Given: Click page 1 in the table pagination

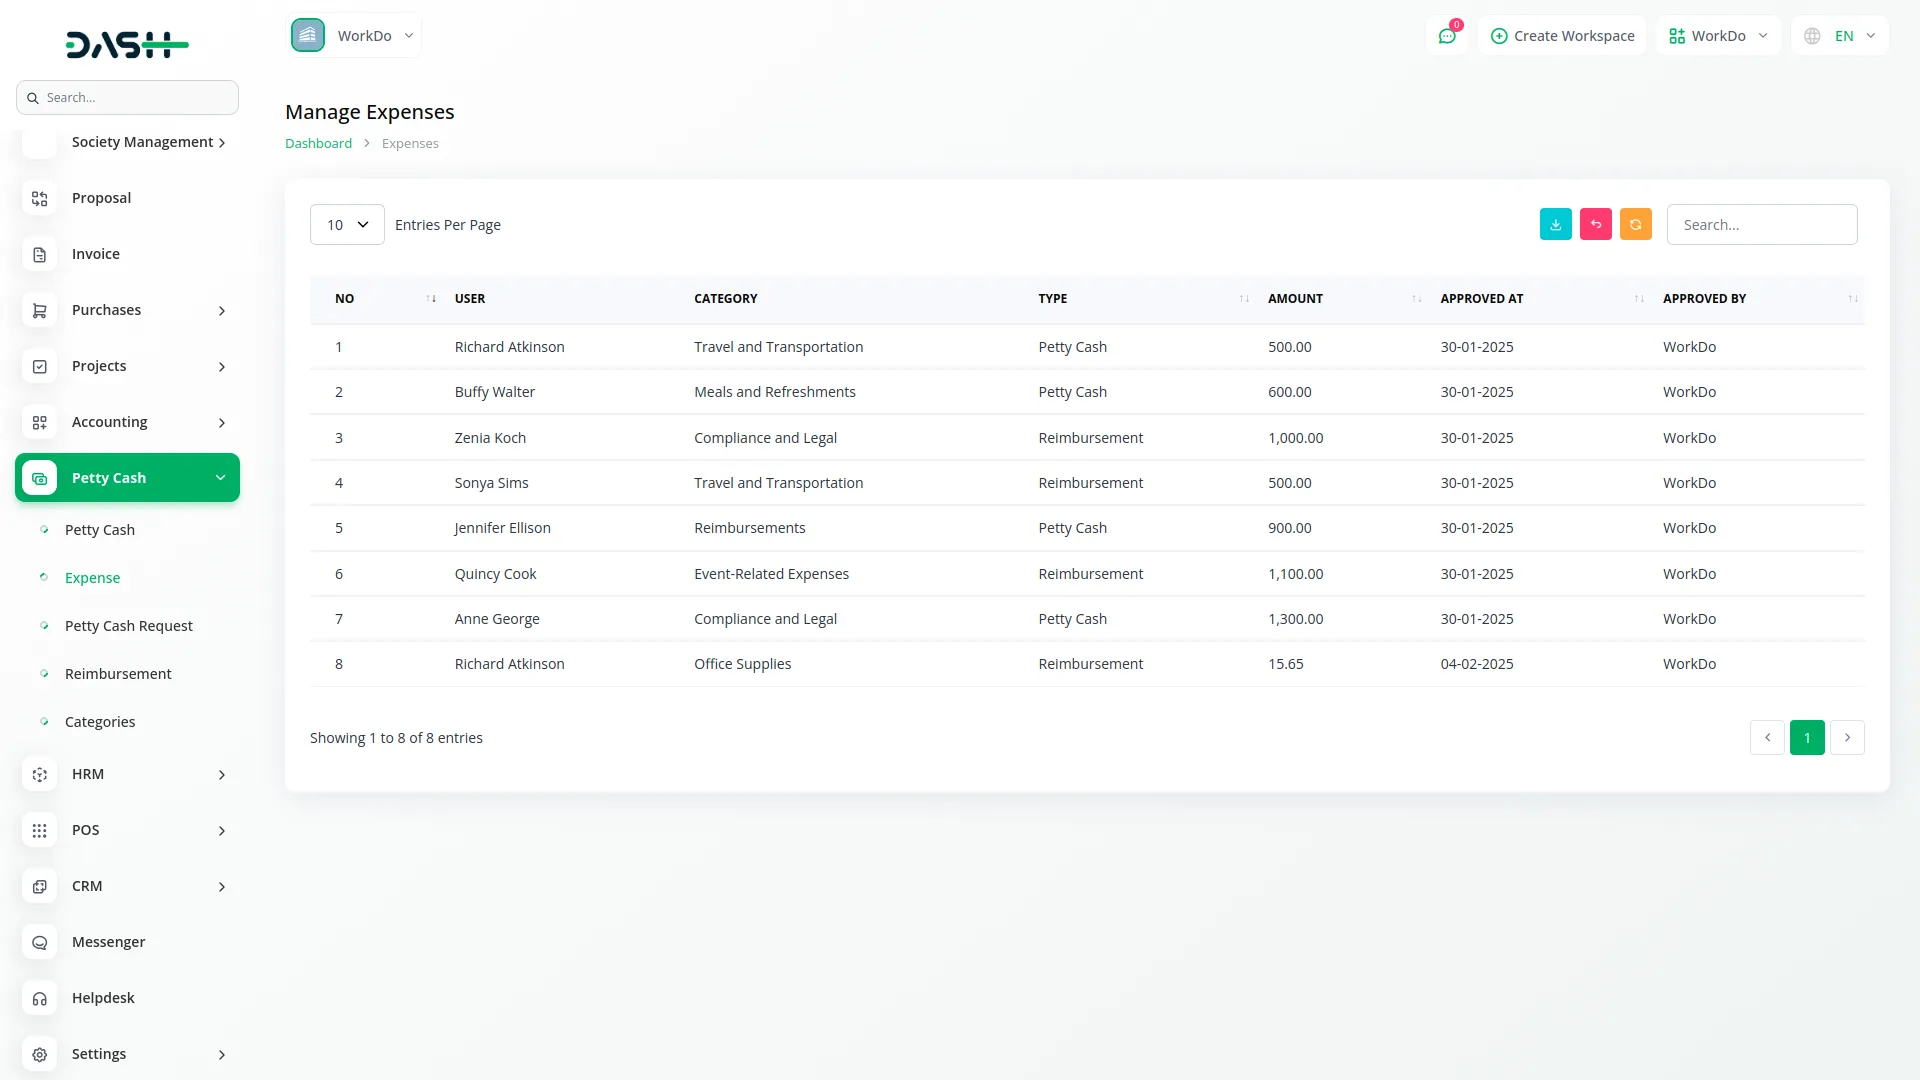Looking at the screenshot, I should 1807,737.
